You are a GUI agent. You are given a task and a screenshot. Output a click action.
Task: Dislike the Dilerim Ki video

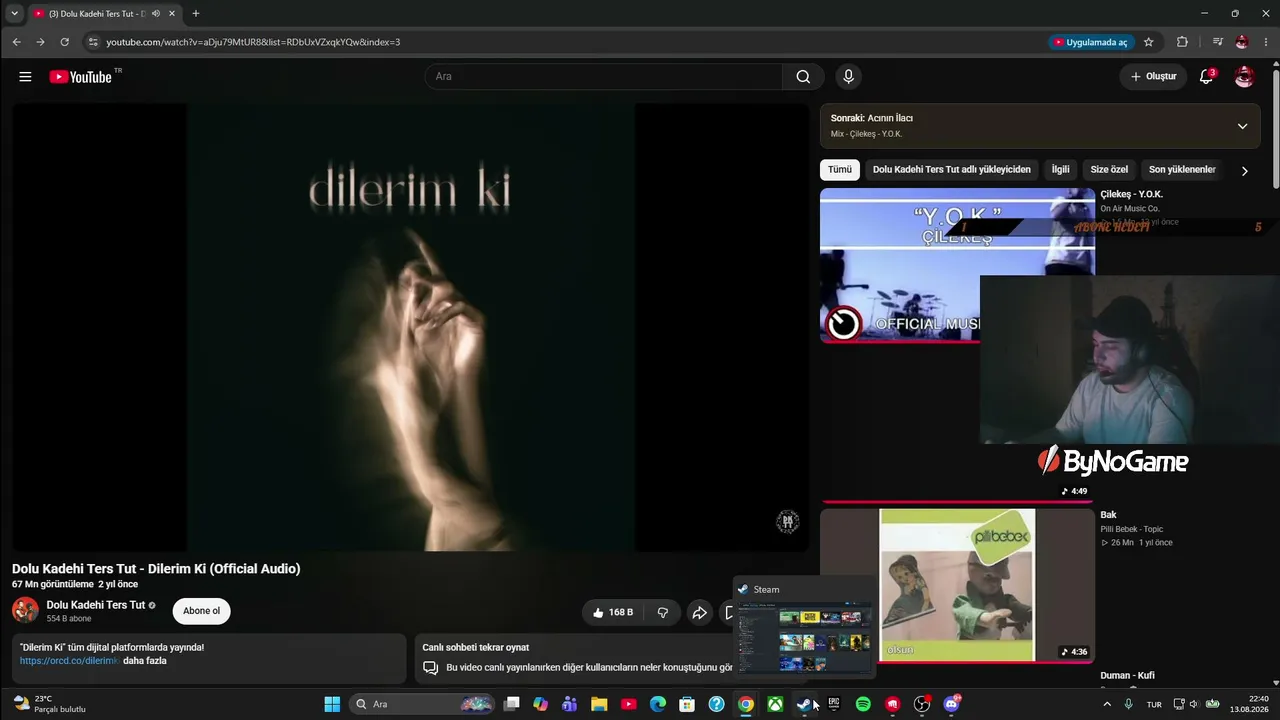pos(663,612)
